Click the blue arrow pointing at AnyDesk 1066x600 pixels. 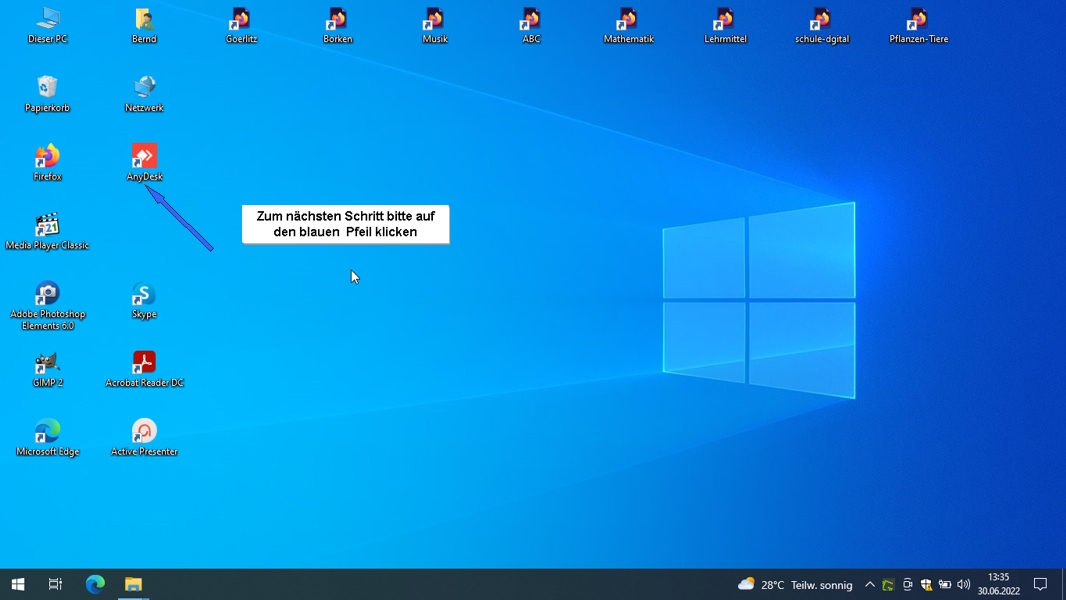click(x=180, y=218)
